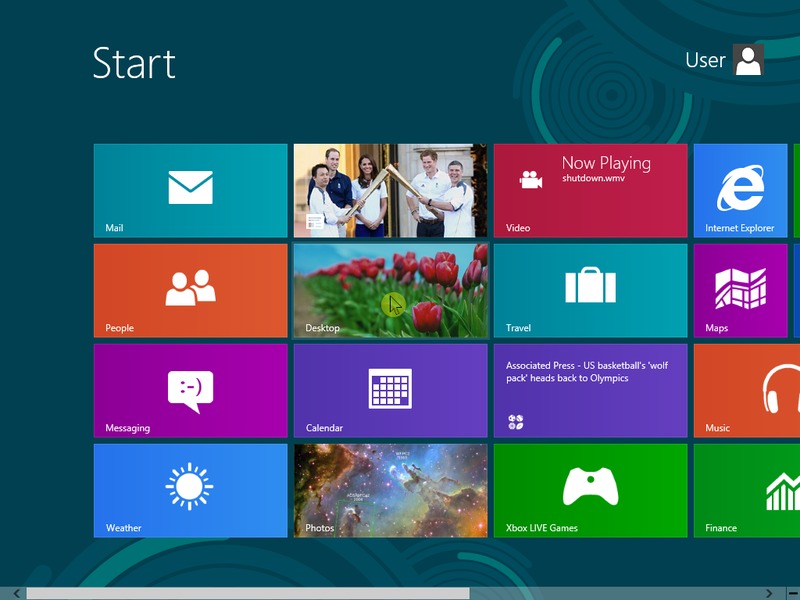The height and width of the screenshot is (600, 800).
Task: Open the Olympic torch news photo tile
Action: click(x=390, y=190)
